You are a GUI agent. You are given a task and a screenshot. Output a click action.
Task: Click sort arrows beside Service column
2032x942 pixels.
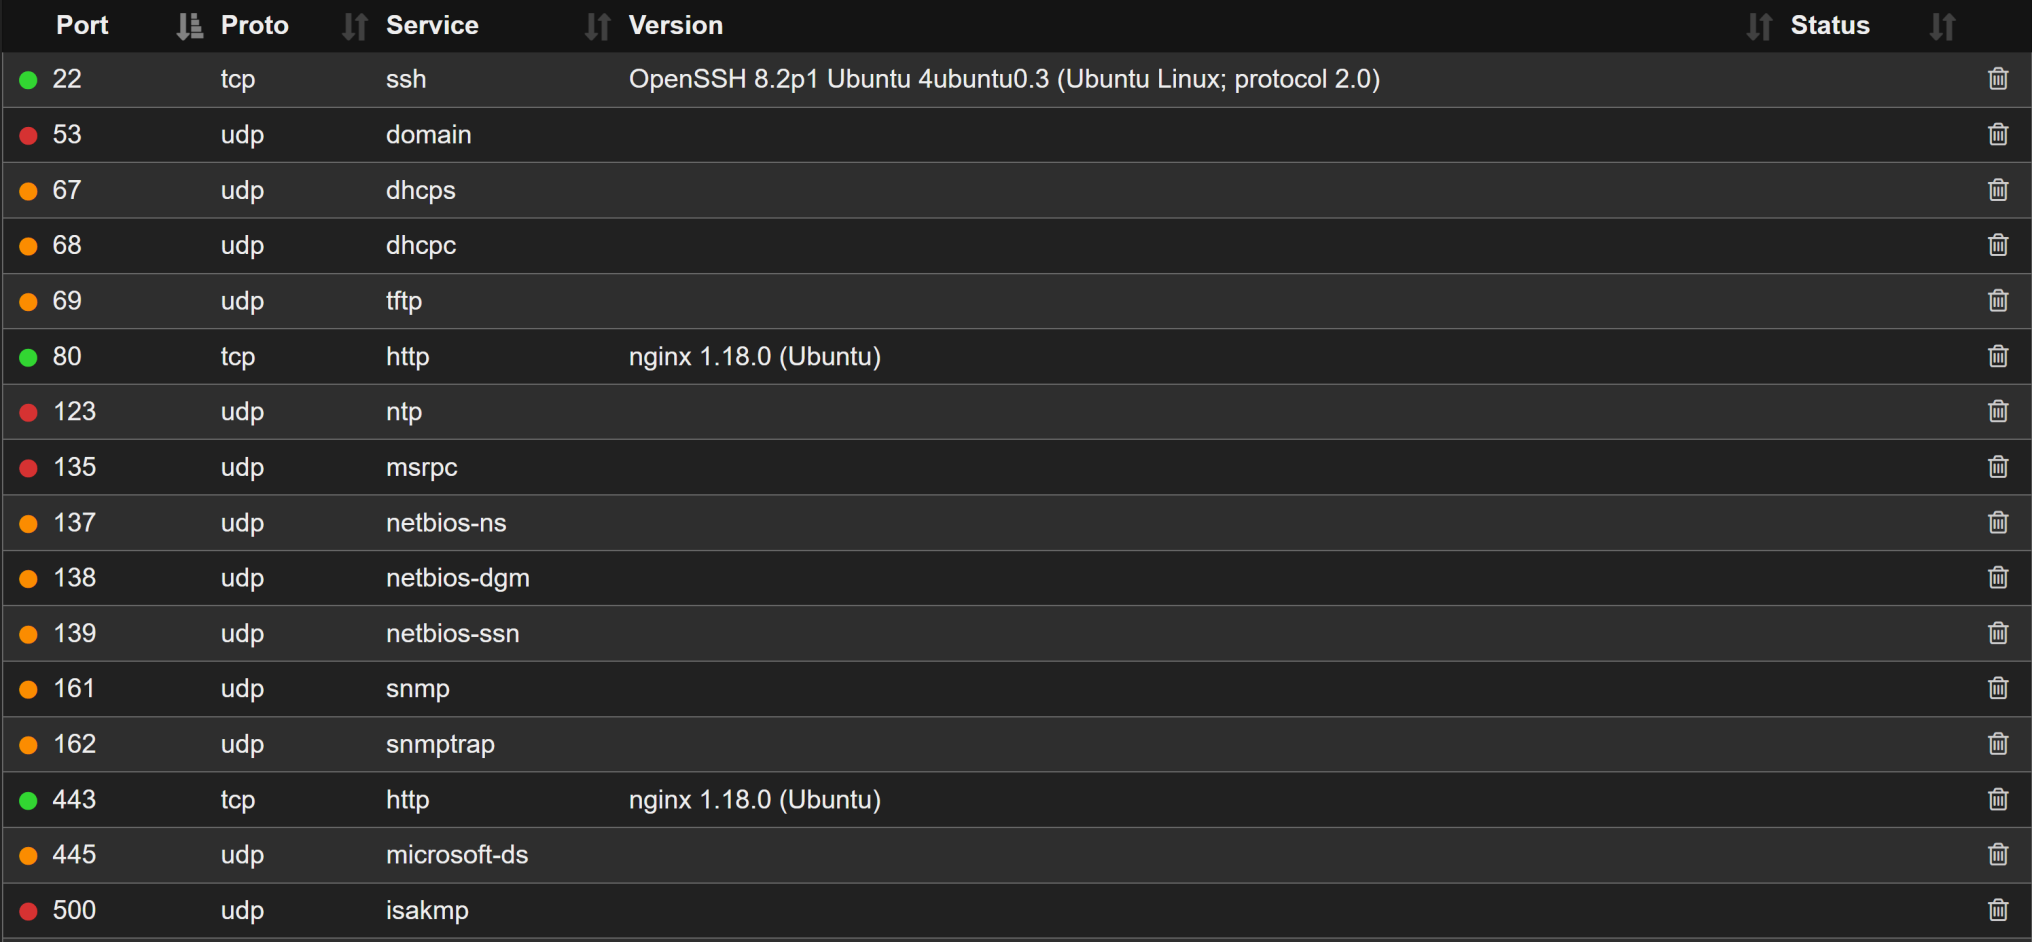coord(597,27)
